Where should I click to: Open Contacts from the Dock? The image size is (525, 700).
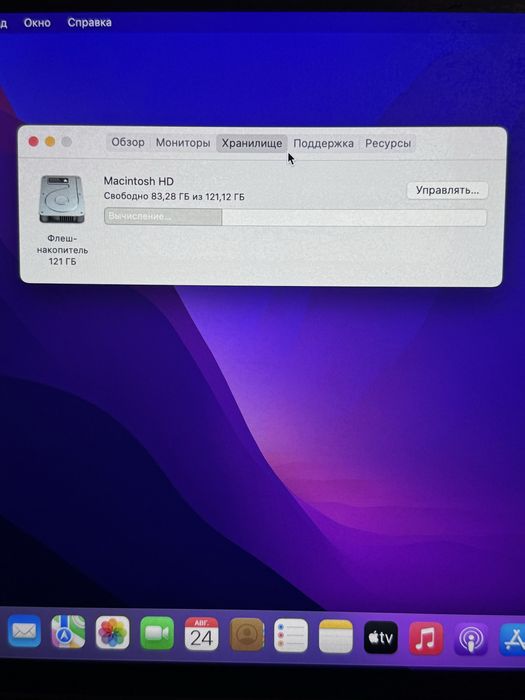[x=247, y=634]
